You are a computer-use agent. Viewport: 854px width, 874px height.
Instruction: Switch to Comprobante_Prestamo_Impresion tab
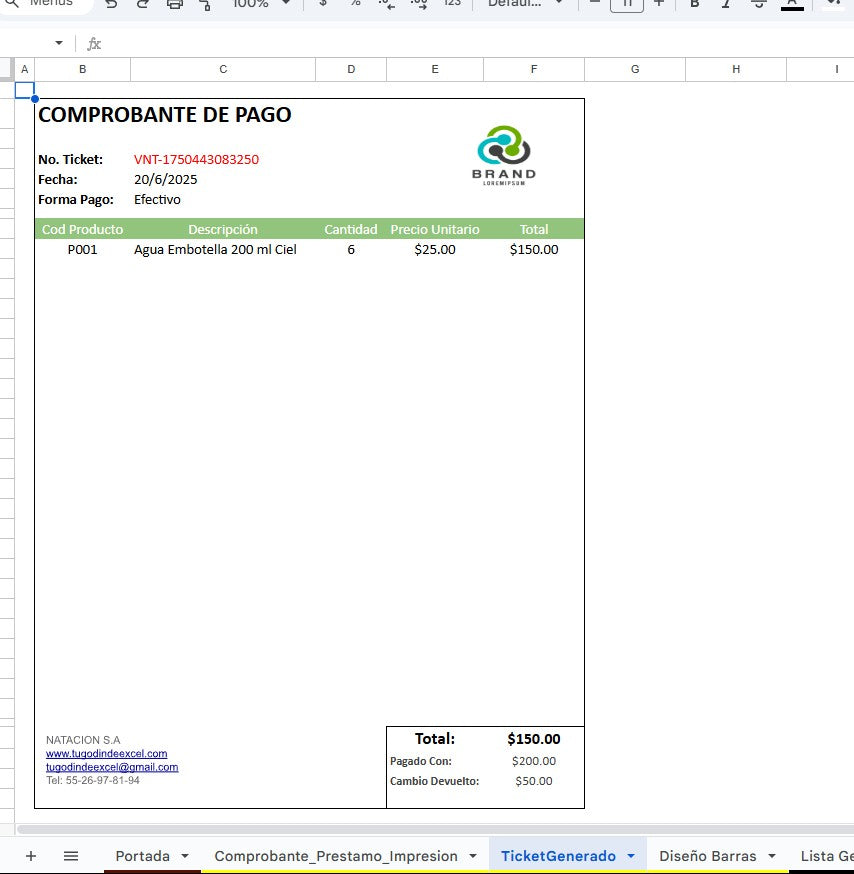336,856
